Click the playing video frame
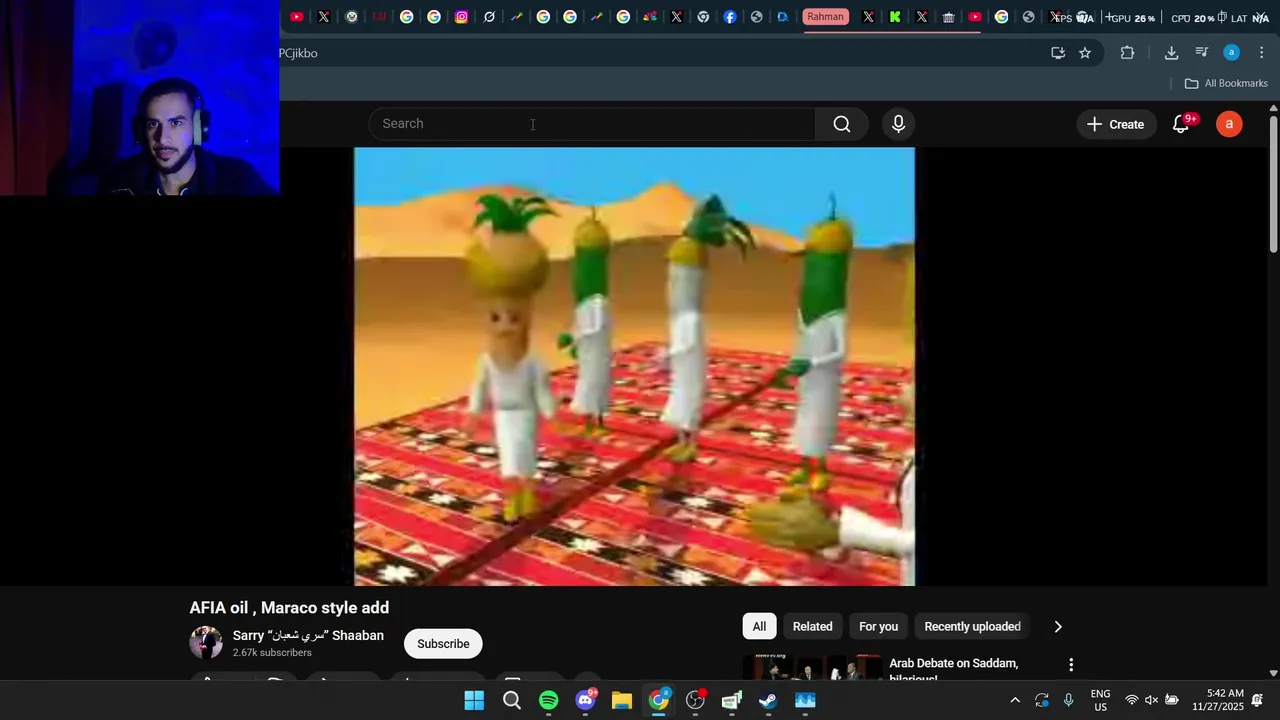Viewport: 1280px width, 720px height. point(634,366)
